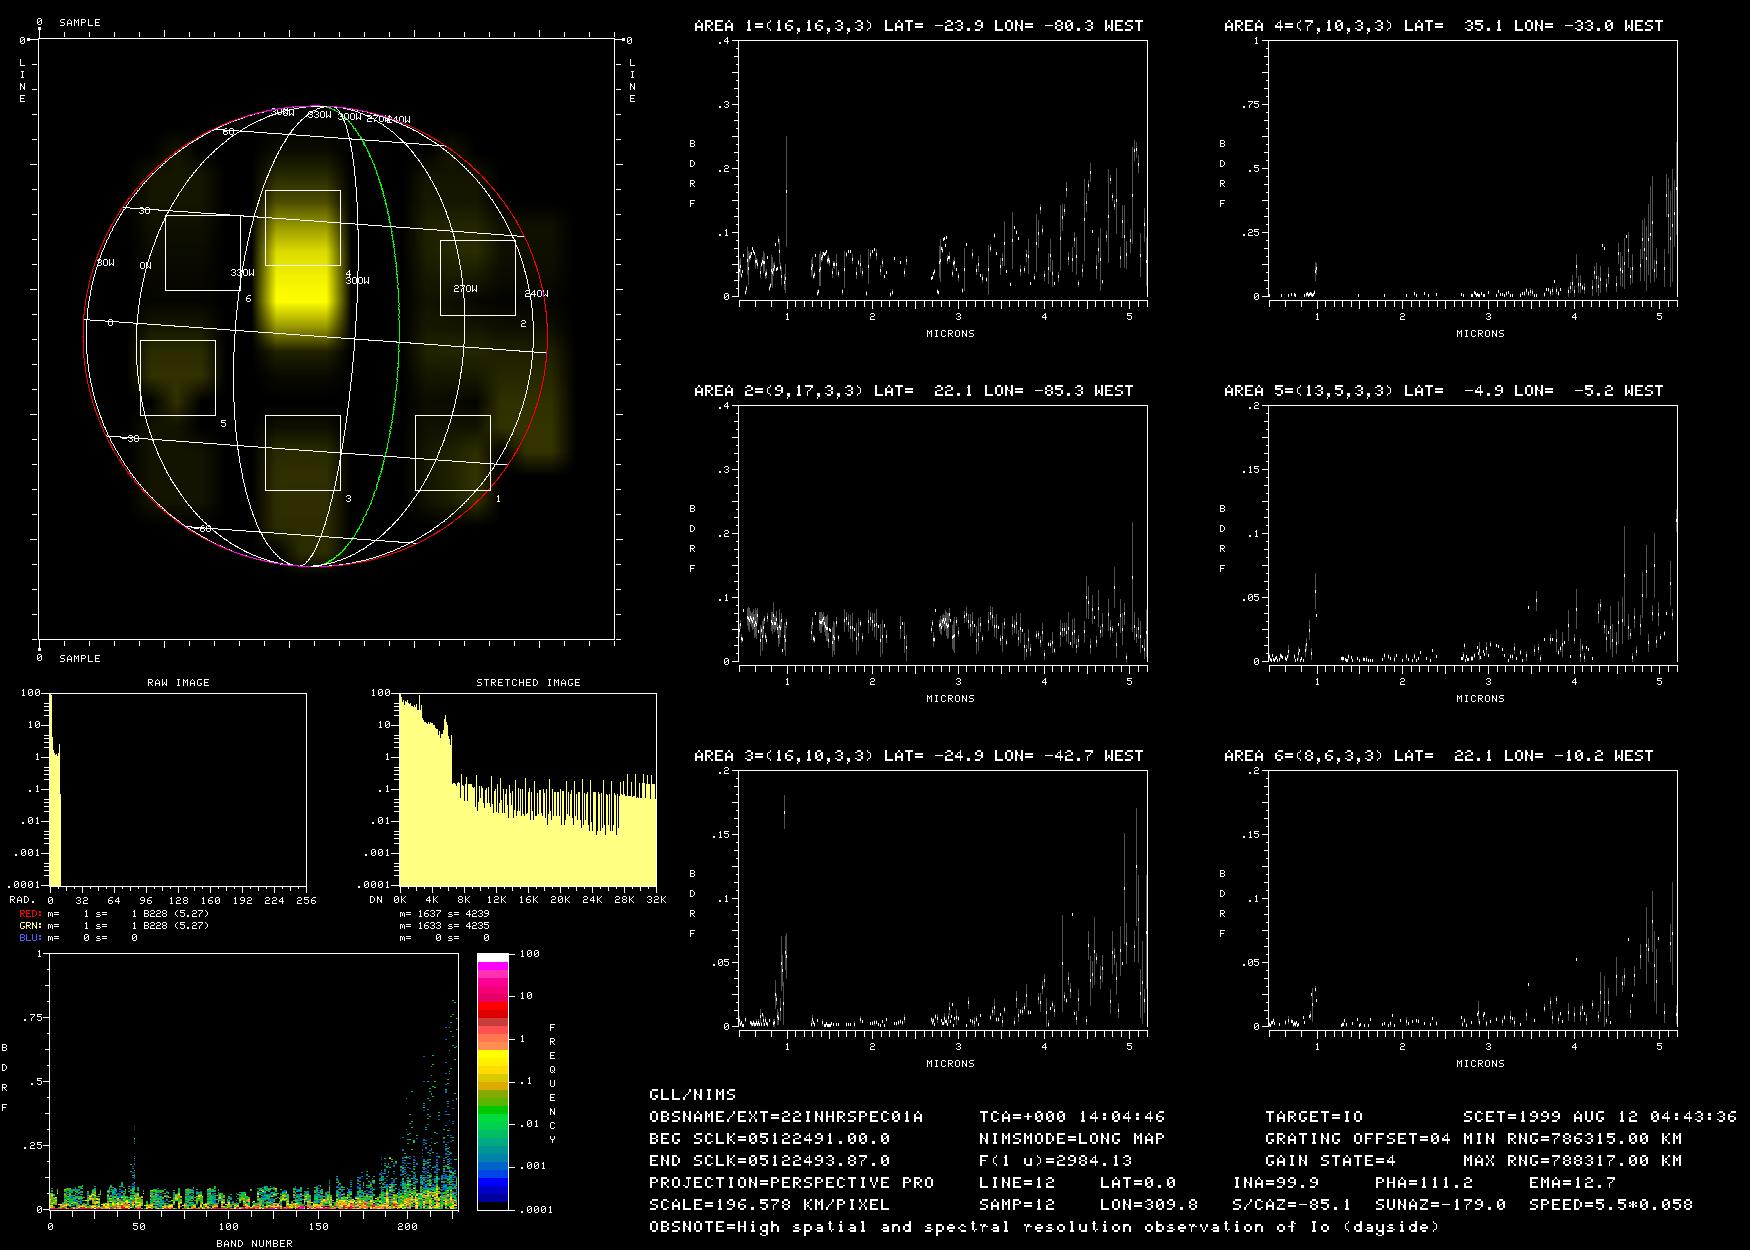Click the Area 6 box on the globe
This screenshot has width=1750, height=1250.
[202, 252]
